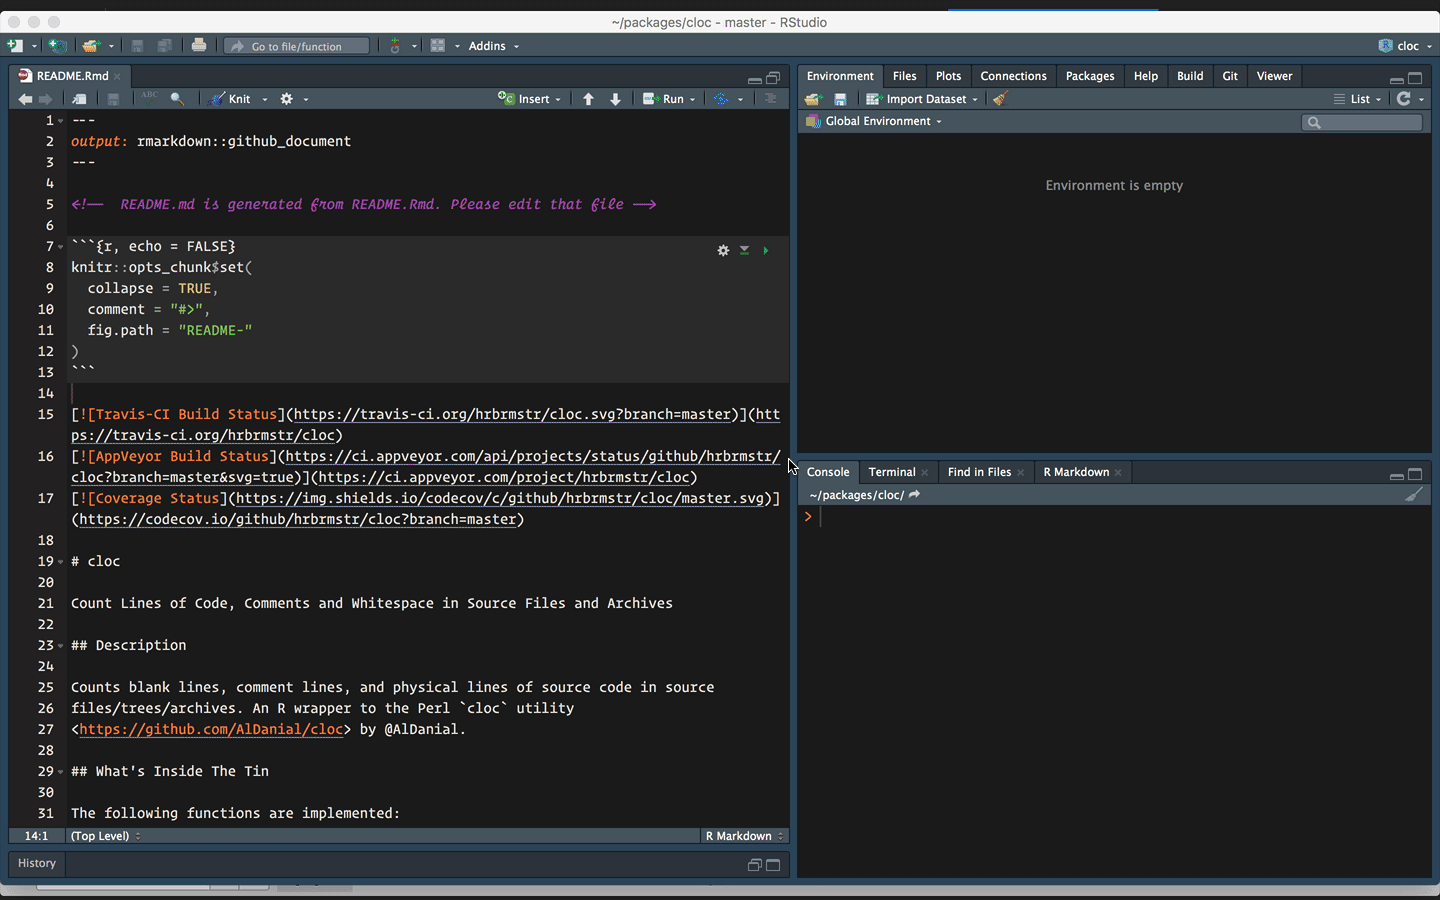Expand the Knit options dropdown
The image size is (1440, 900).
[x=263, y=98]
